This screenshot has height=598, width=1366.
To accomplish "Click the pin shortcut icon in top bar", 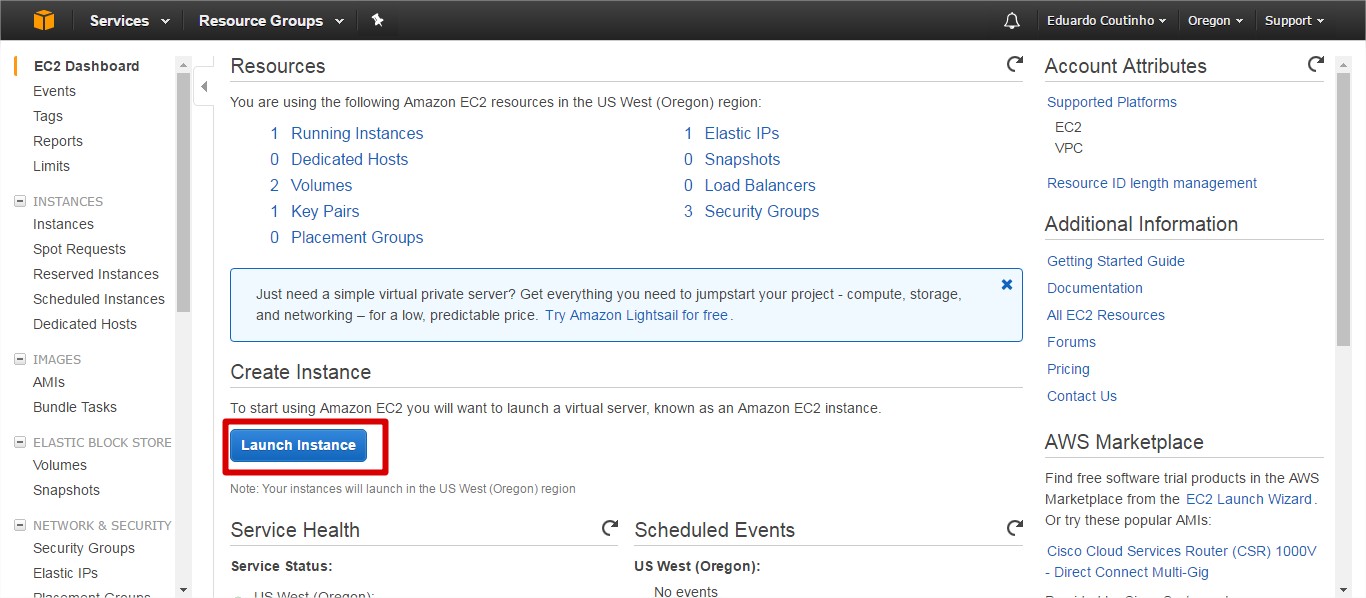I will click(377, 20).
